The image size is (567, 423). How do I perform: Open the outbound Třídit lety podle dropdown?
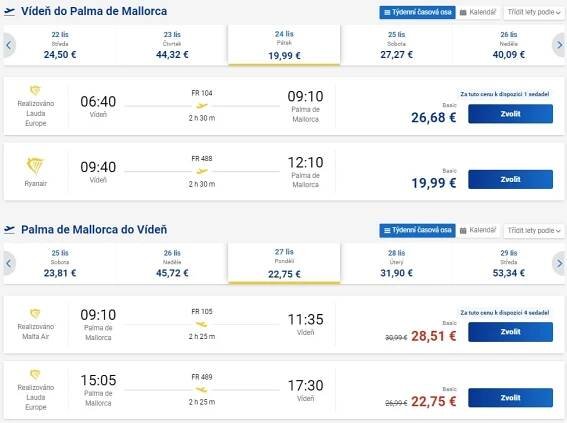coord(533,12)
